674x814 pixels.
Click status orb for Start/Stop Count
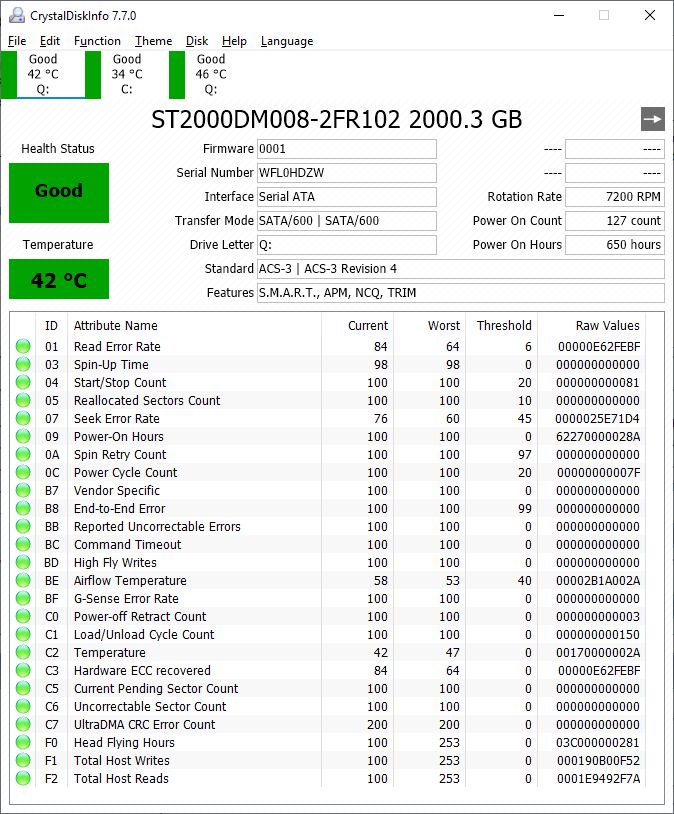pos(23,383)
